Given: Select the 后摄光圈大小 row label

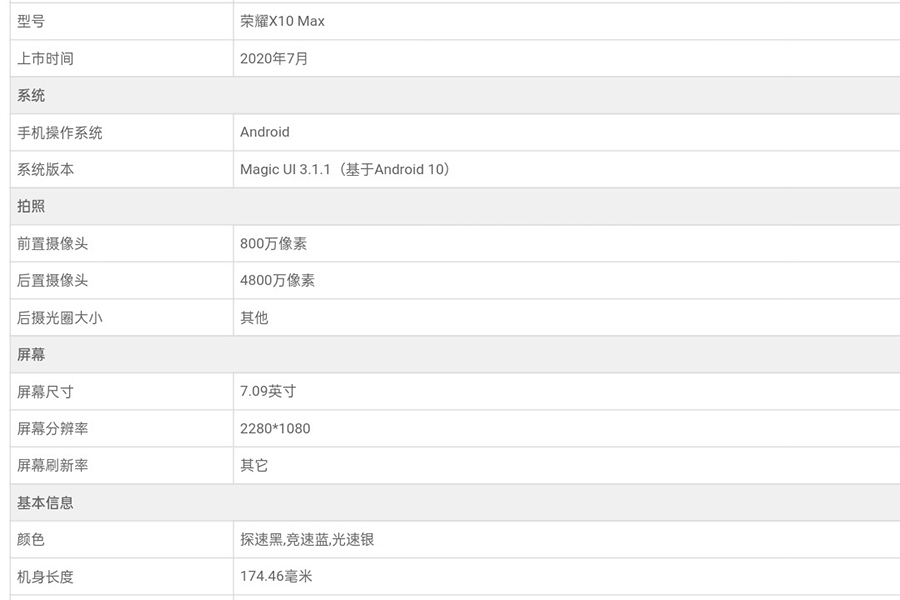Looking at the screenshot, I should 59,318.
